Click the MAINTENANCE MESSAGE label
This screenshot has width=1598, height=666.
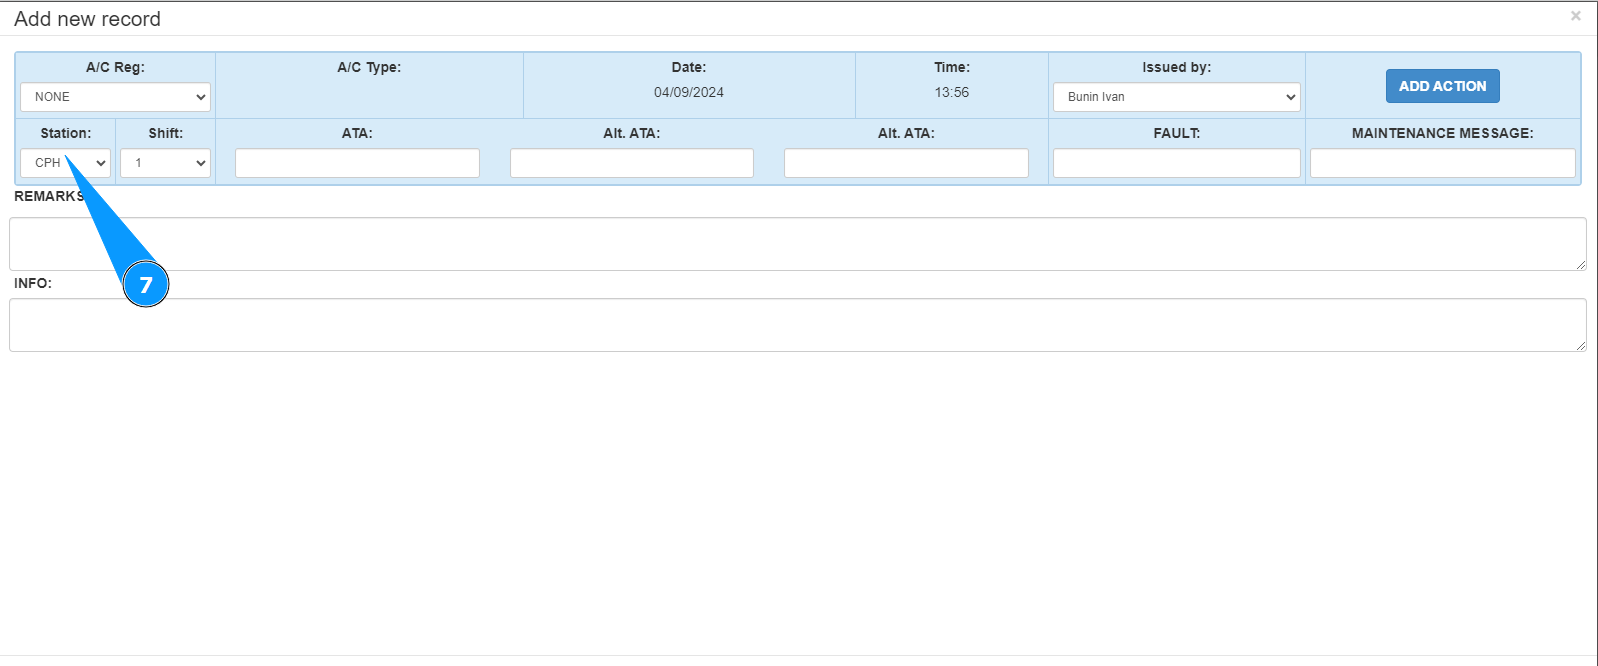1442,133
